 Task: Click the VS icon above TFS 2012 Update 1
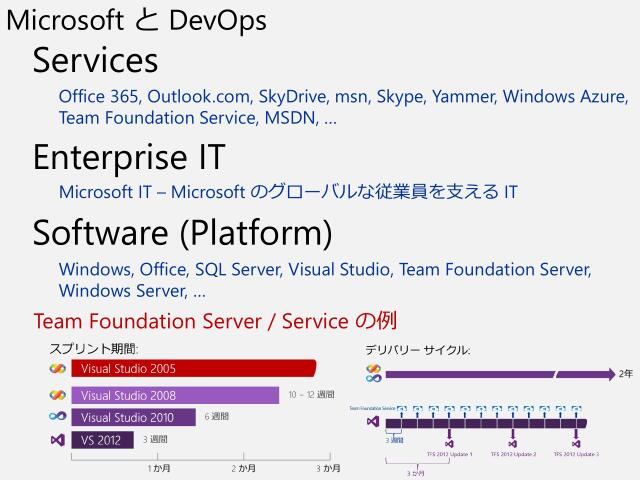point(449,440)
